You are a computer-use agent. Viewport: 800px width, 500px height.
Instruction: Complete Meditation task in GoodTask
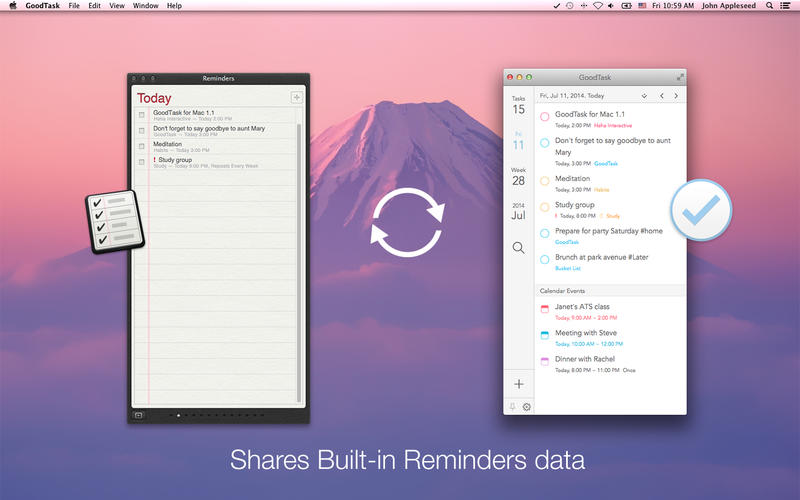coord(544,180)
